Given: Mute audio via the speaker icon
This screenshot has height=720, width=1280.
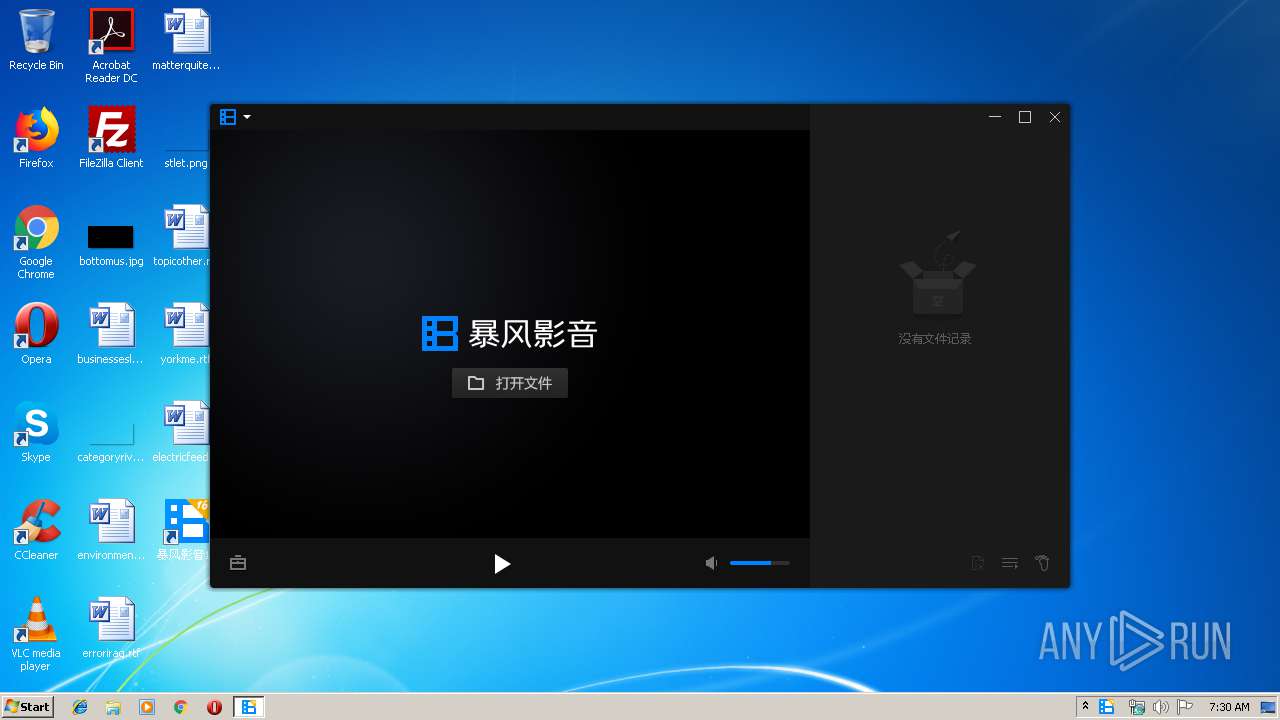Looking at the screenshot, I should (711, 564).
